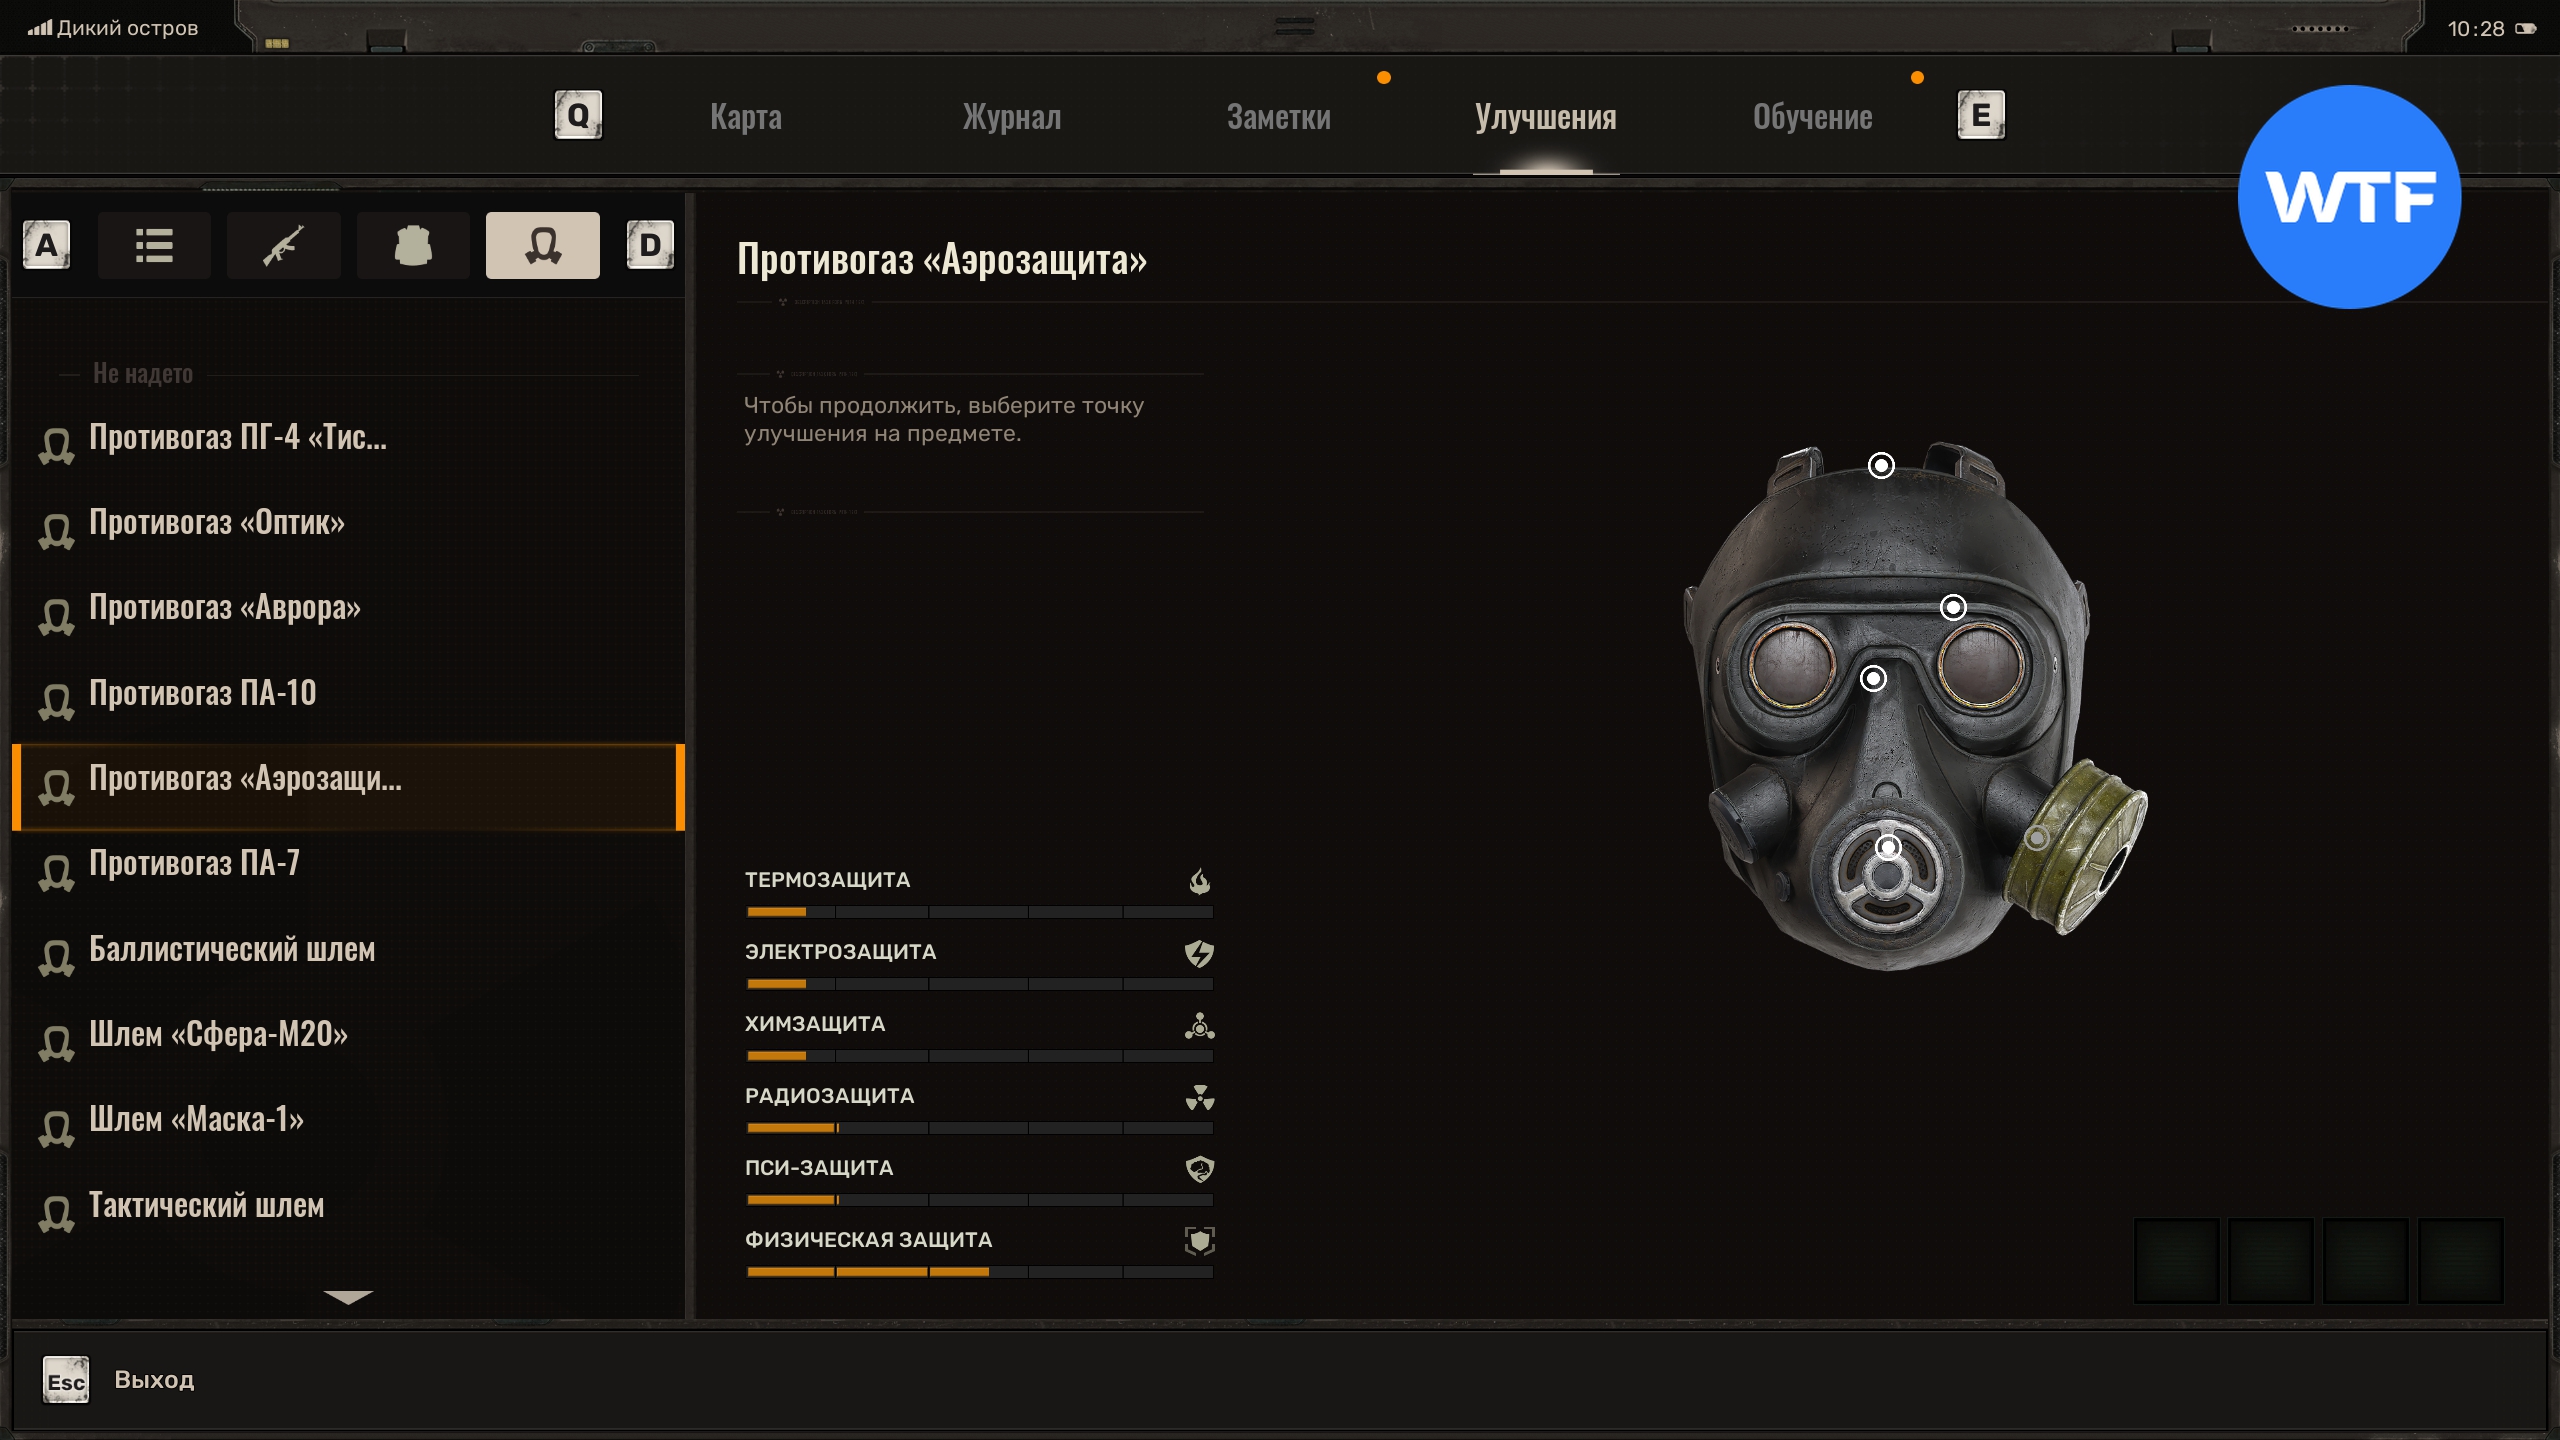Image resolution: width=2560 pixels, height=1440 pixels.
Task: Select Противогаз «Оптик» from the list
Action: click(x=217, y=523)
